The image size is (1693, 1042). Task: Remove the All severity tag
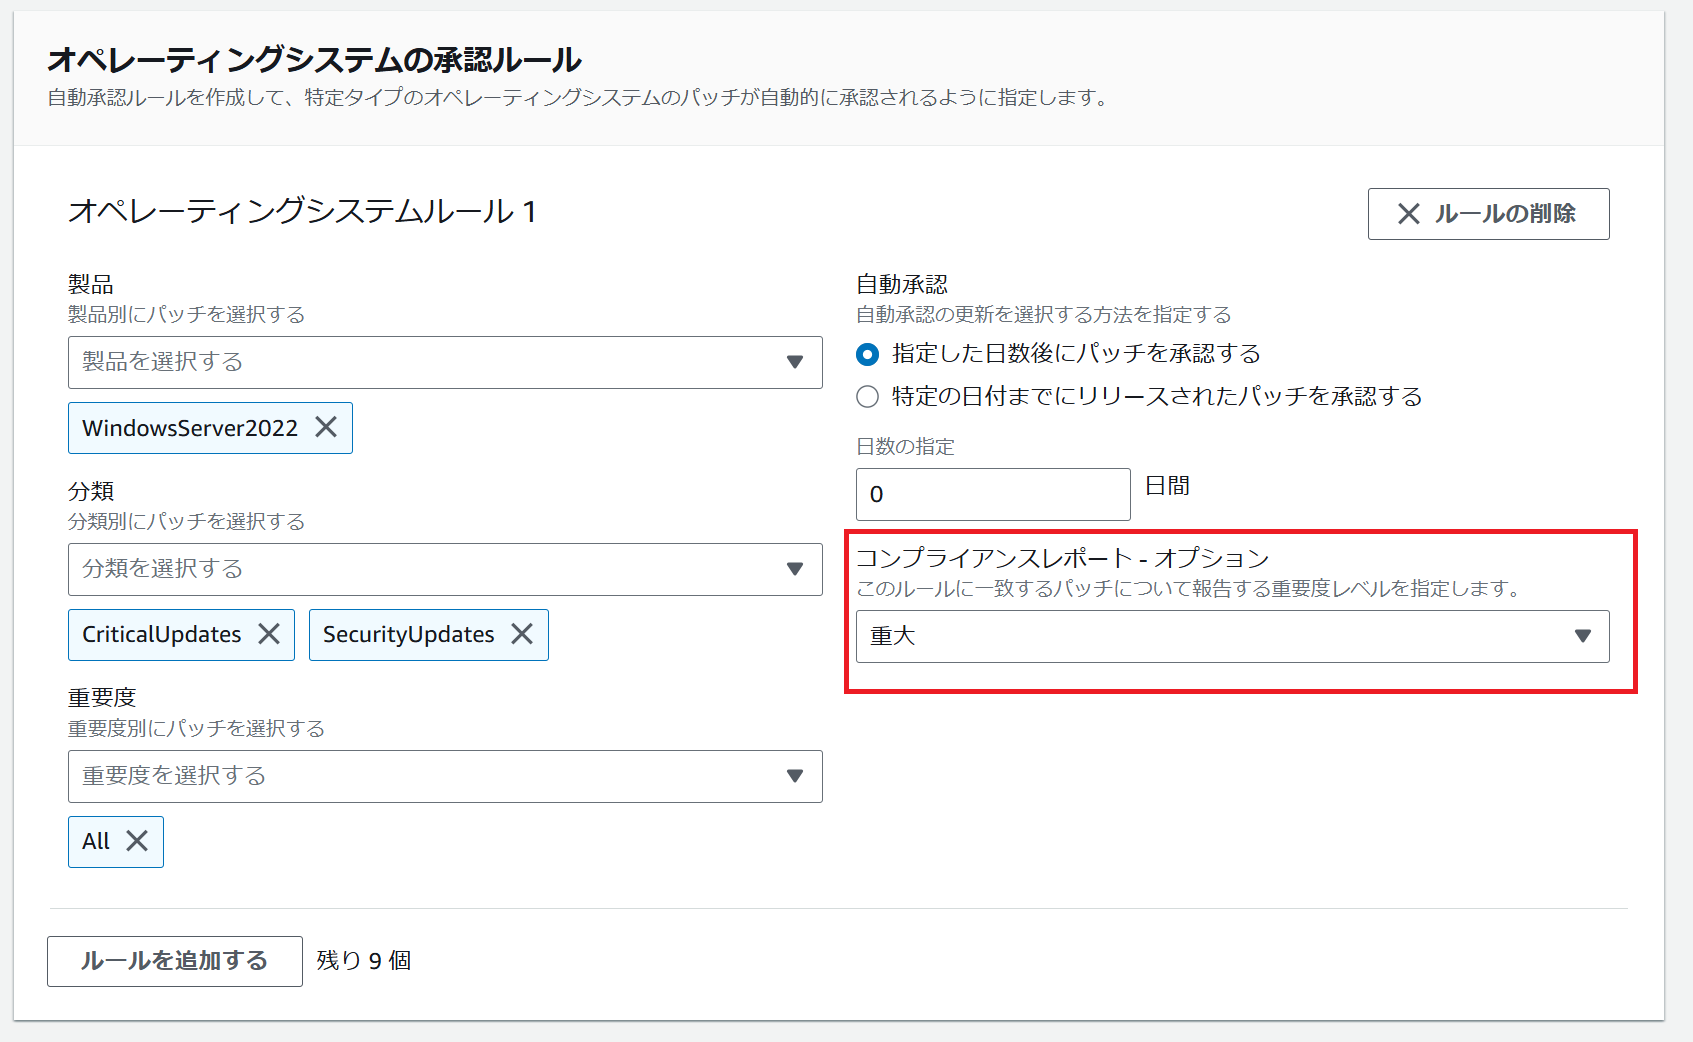[x=137, y=841]
